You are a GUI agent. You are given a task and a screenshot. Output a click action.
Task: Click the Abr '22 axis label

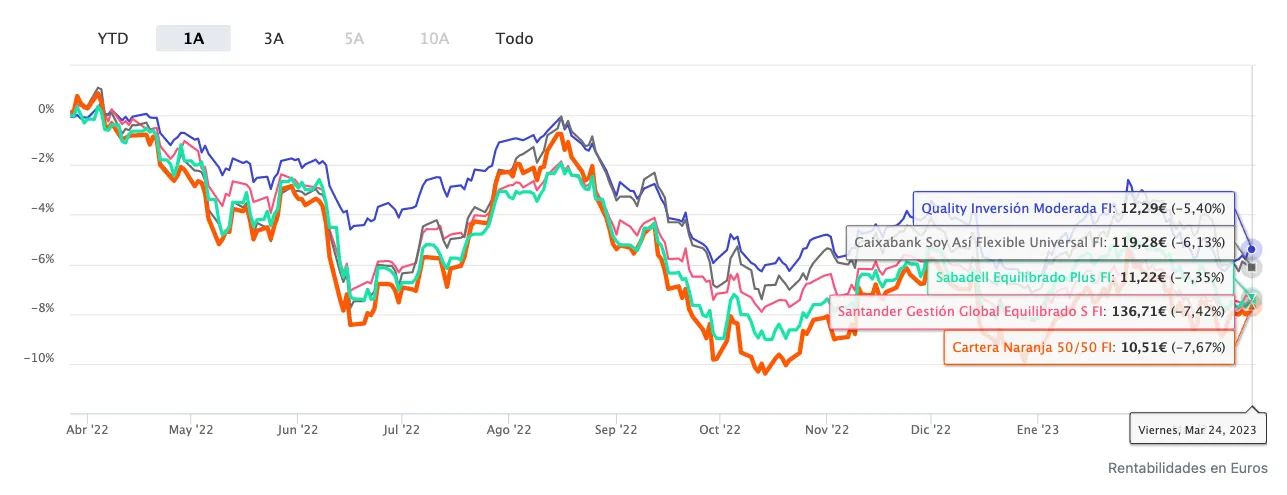coord(87,430)
